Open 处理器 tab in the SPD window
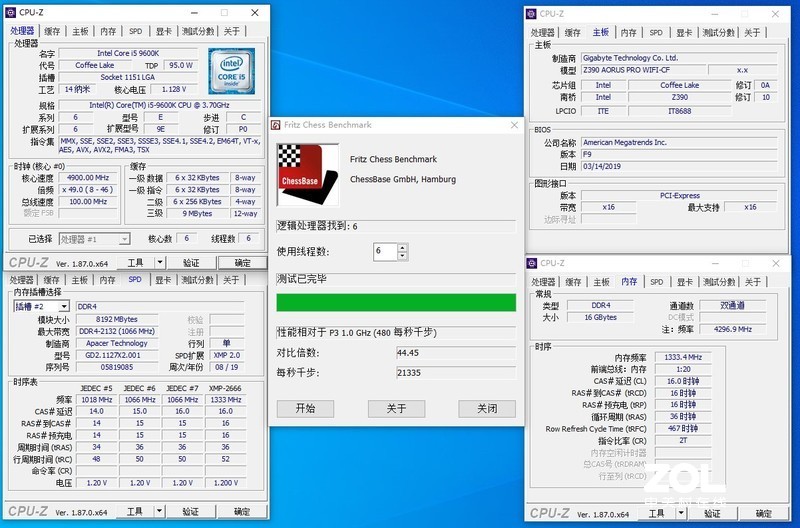The image size is (800, 528). click(21, 280)
